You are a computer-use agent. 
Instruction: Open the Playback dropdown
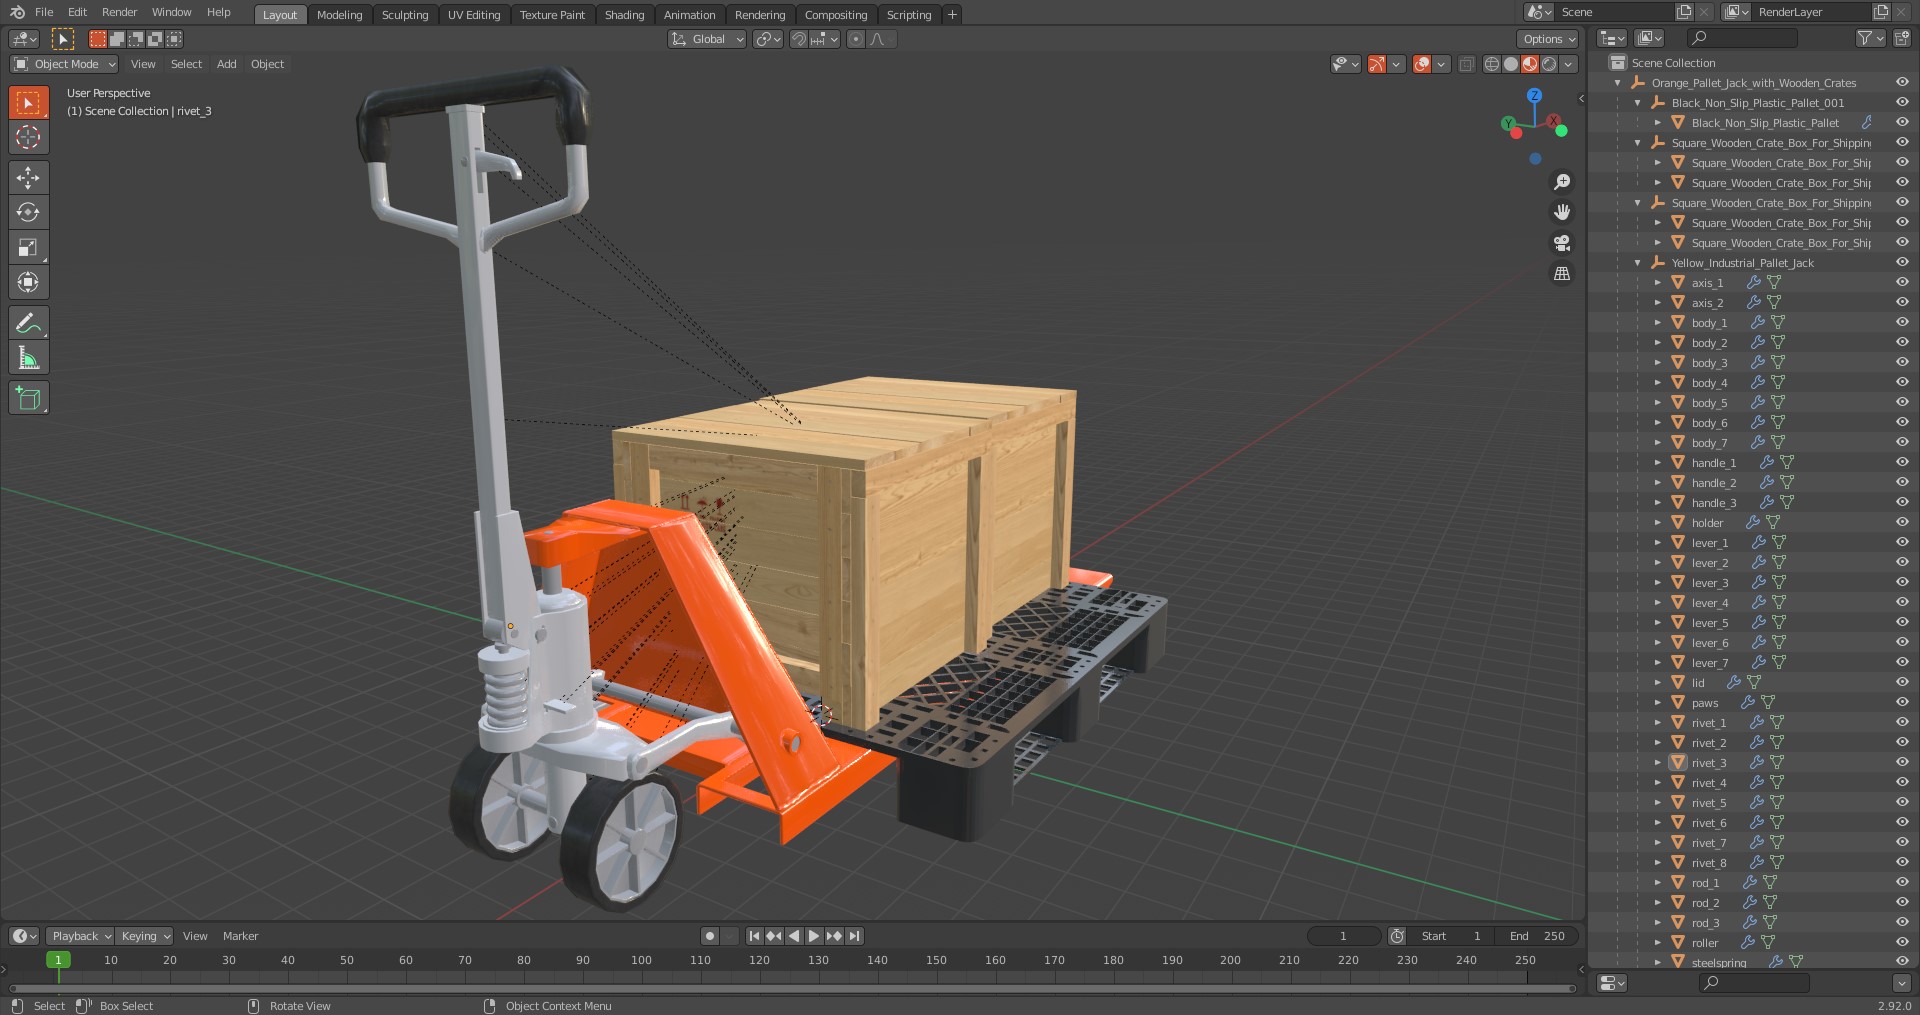point(80,936)
